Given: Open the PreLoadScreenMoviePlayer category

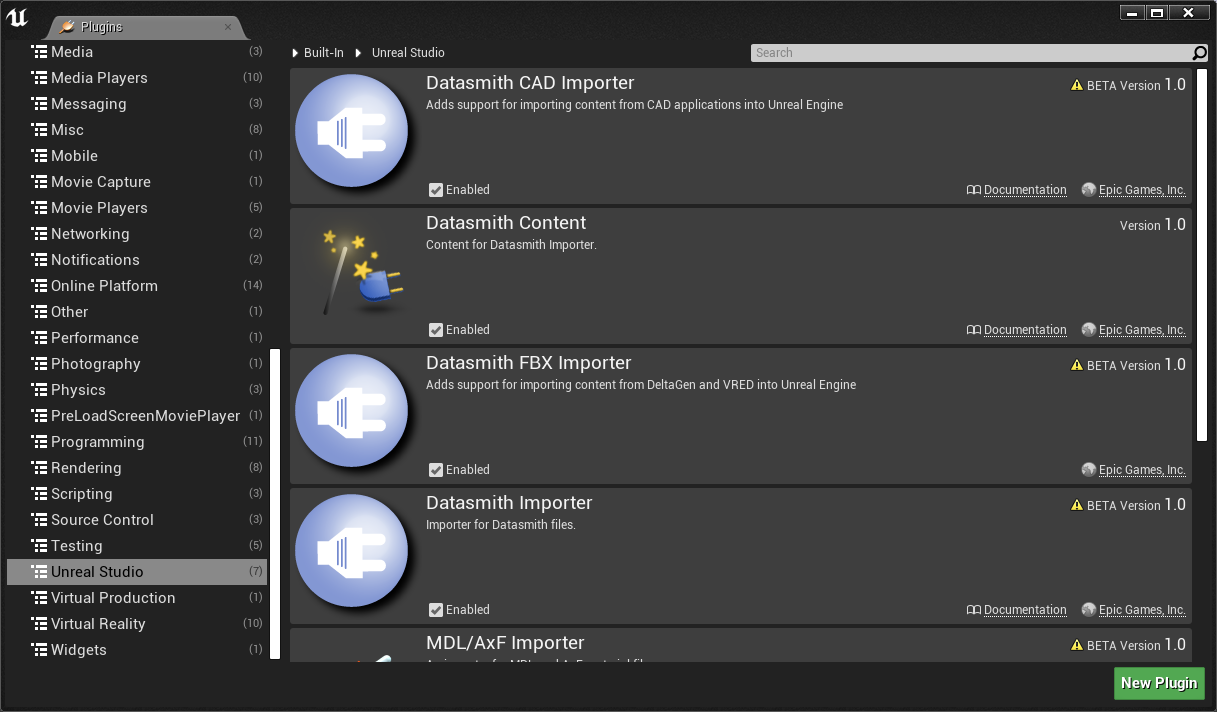Looking at the screenshot, I should (136, 416).
